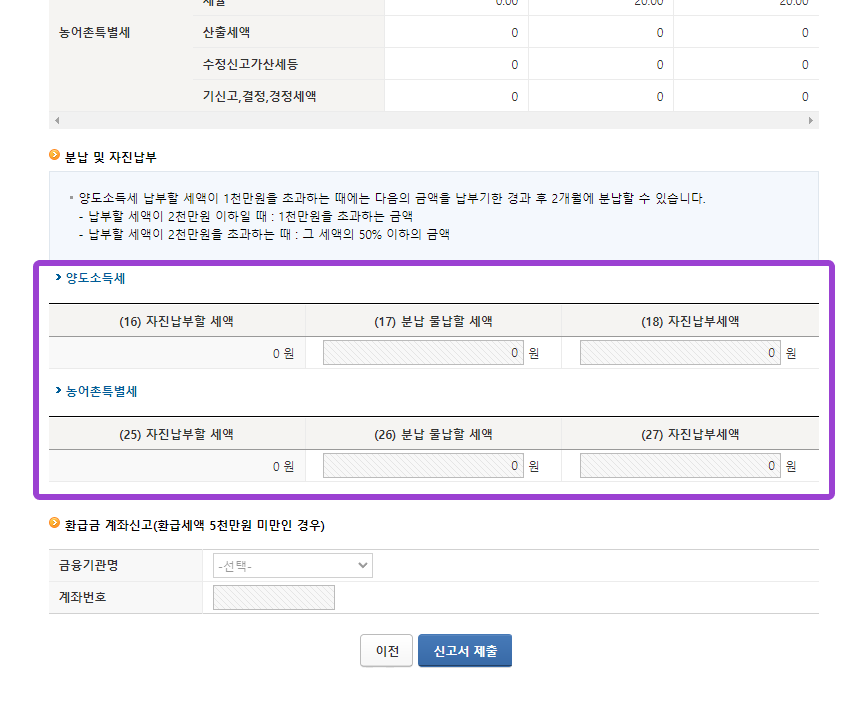The height and width of the screenshot is (716, 865).
Task: Click the horizontal scrollbar track under the tax table
Action: [x=433, y=120]
